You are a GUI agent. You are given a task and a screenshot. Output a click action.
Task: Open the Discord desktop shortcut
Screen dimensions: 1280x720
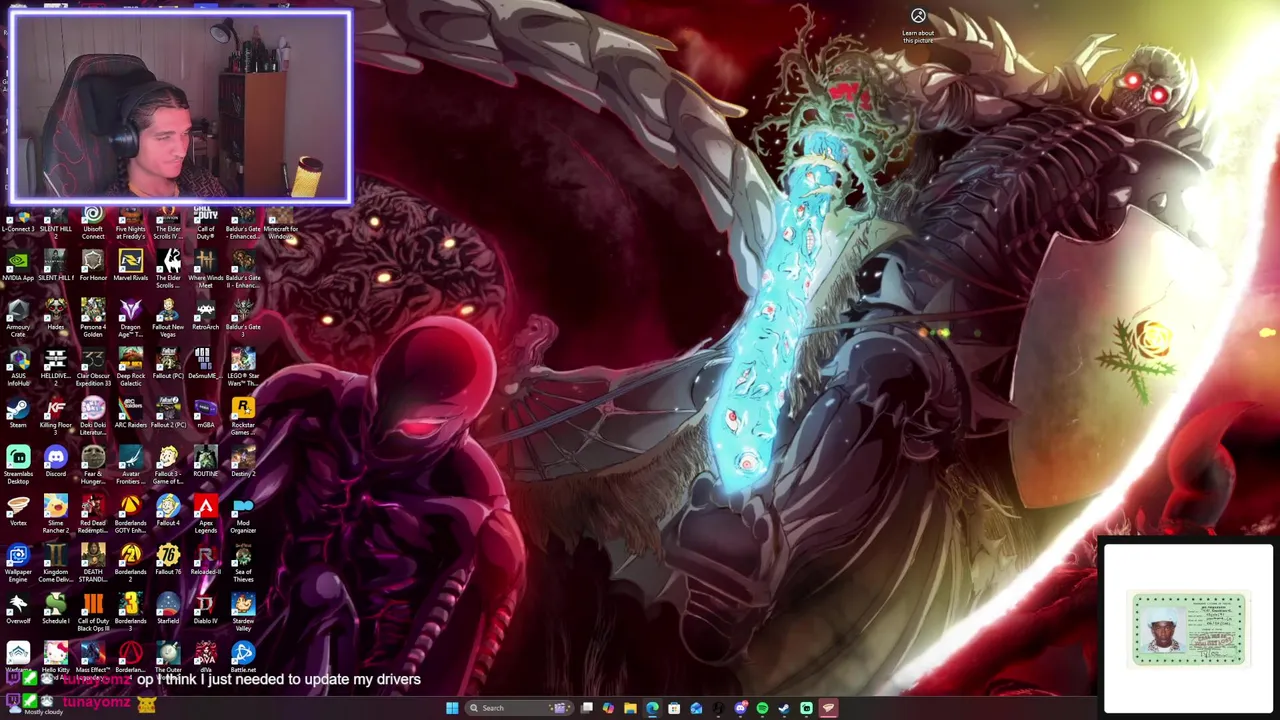[55, 463]
